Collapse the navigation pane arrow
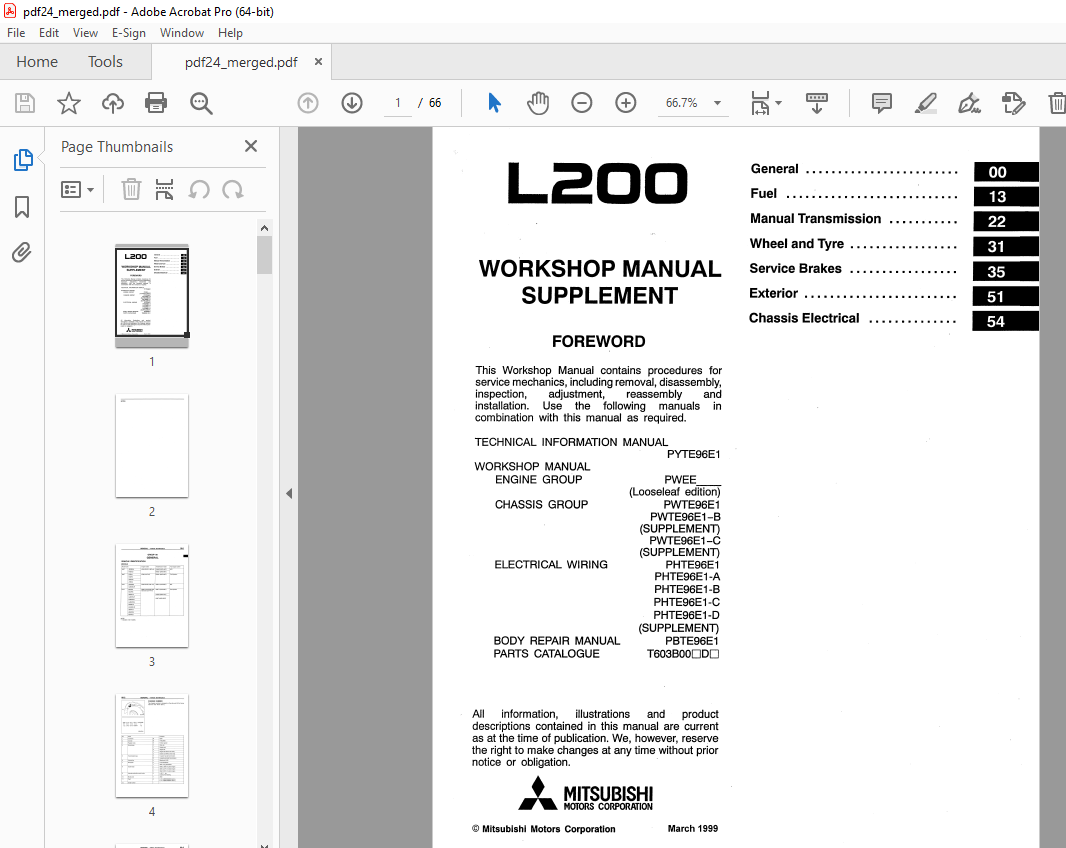The image size is (1066, 848). tap(289, 493)
